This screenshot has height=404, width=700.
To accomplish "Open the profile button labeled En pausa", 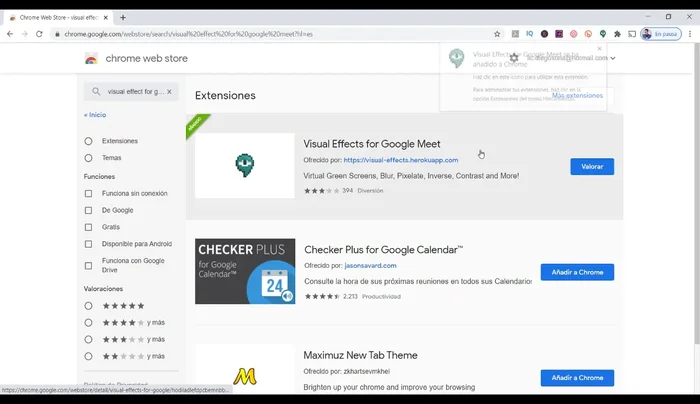I will [x=661, y=34].
